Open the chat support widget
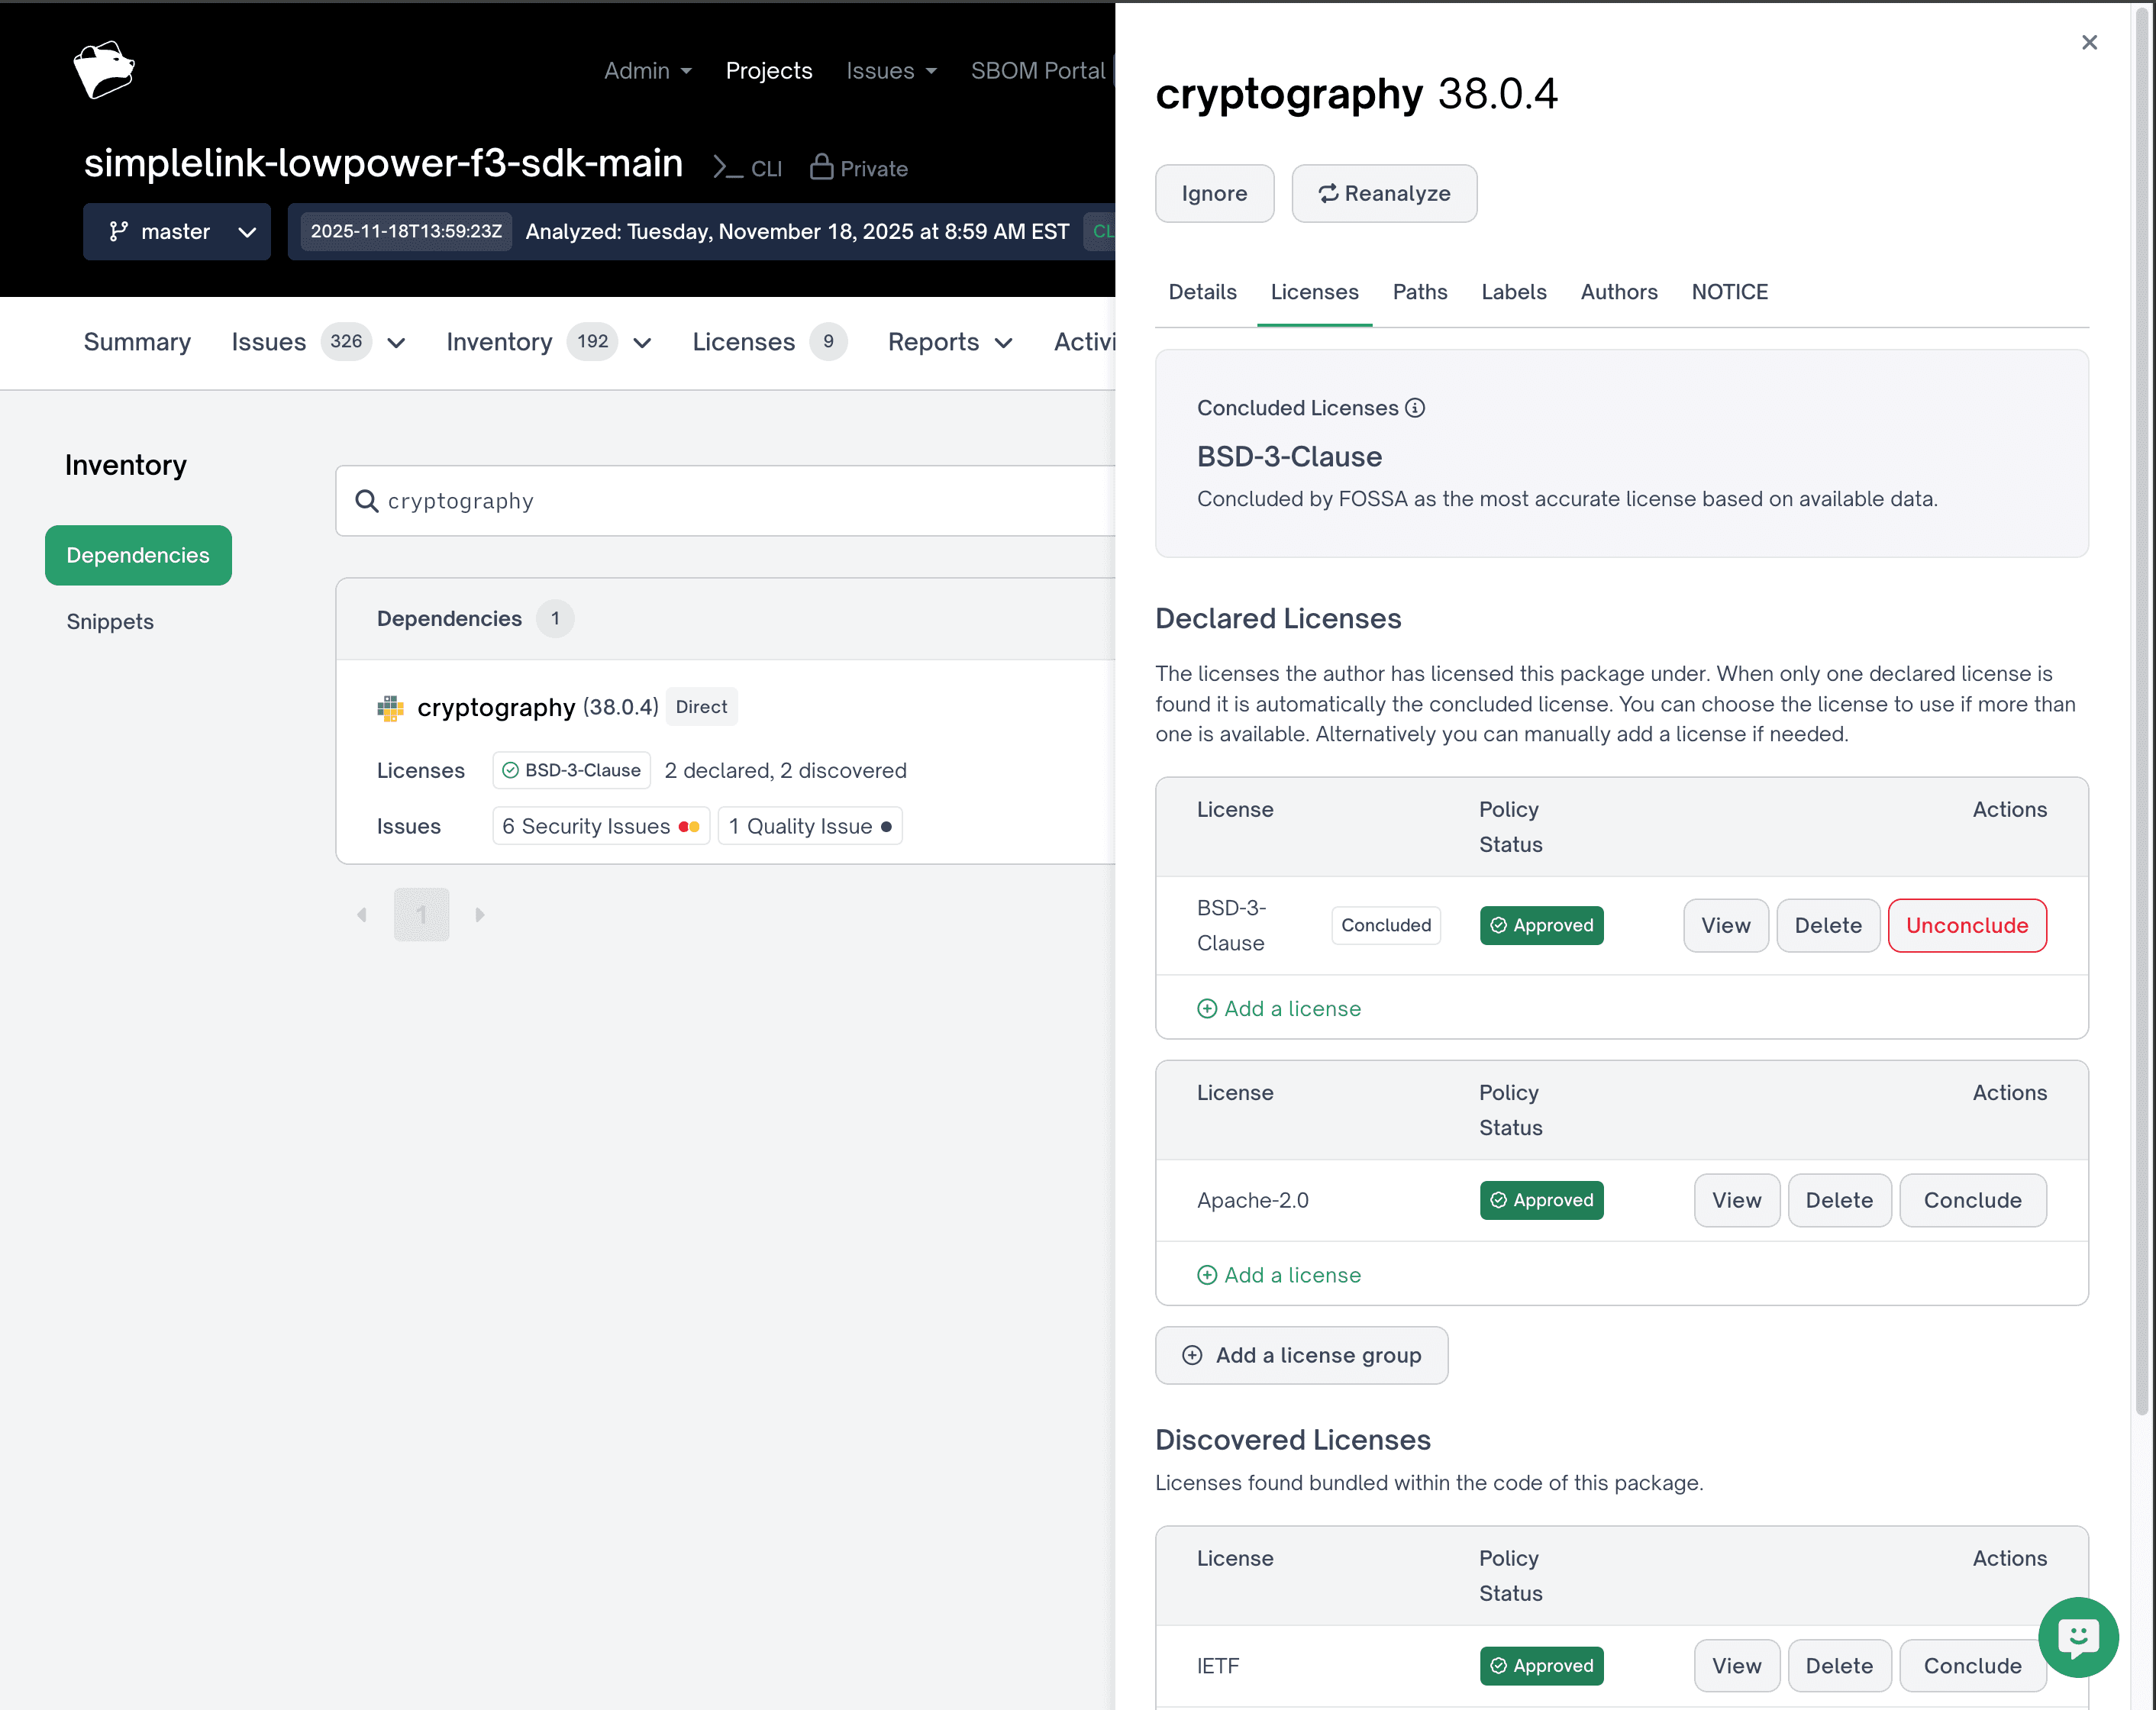Screen dimensions: 2156x1710 coord(2077,1637)
